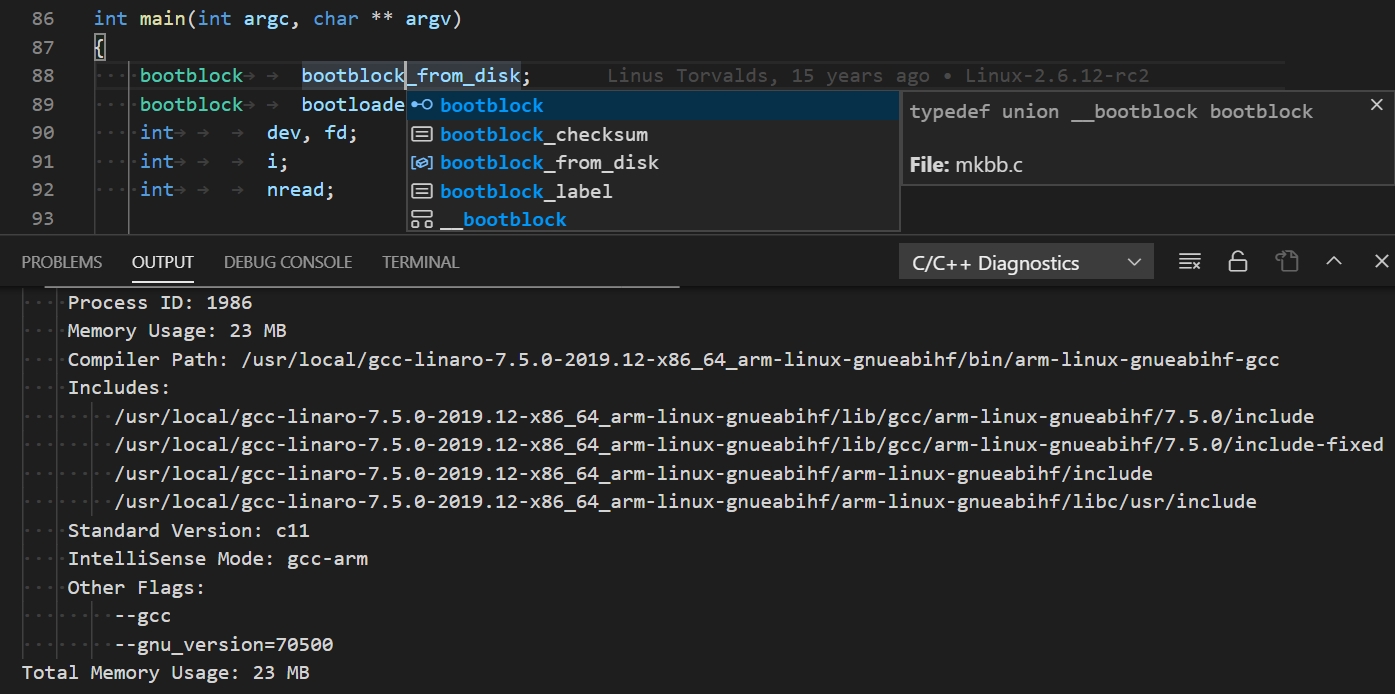The image size is (1395, 694).
Task: Click the Other Flags: heading line
Action: pyautogui.click(x=136, y=588)
